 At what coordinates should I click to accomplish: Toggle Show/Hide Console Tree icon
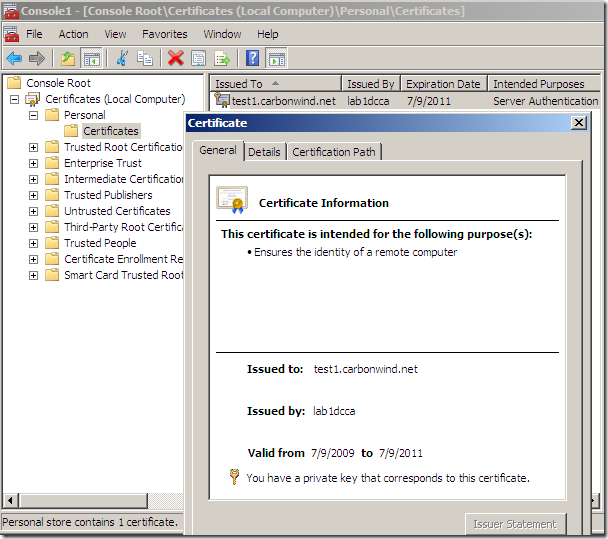(x=92, y=59)
